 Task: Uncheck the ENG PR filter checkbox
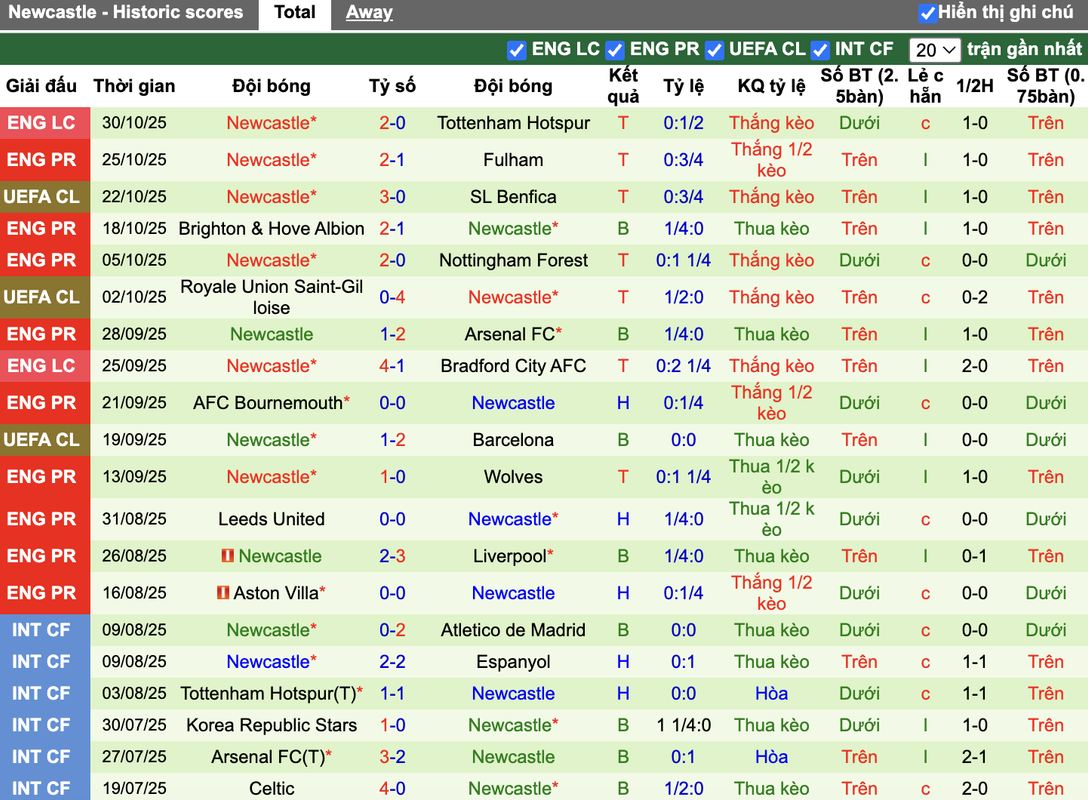(614, 50)
